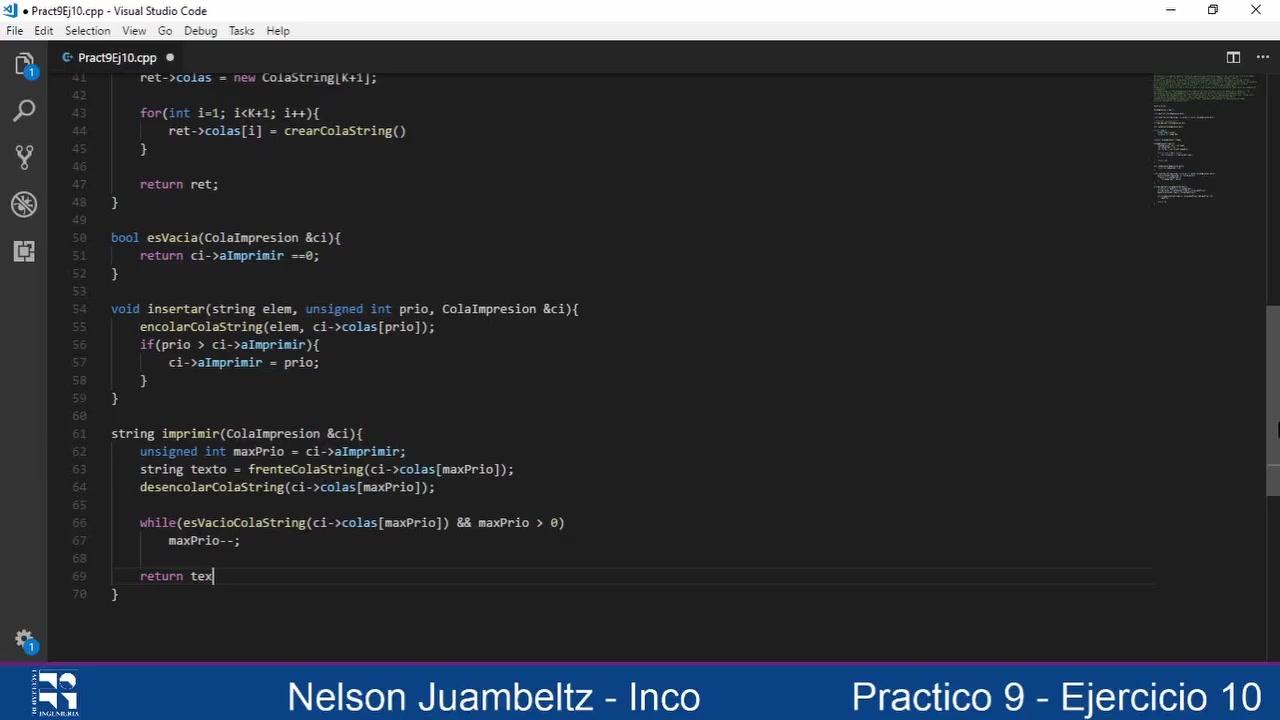Open the Help menu
Viewport: 1280px width, 720px height.
coord(278,31)
